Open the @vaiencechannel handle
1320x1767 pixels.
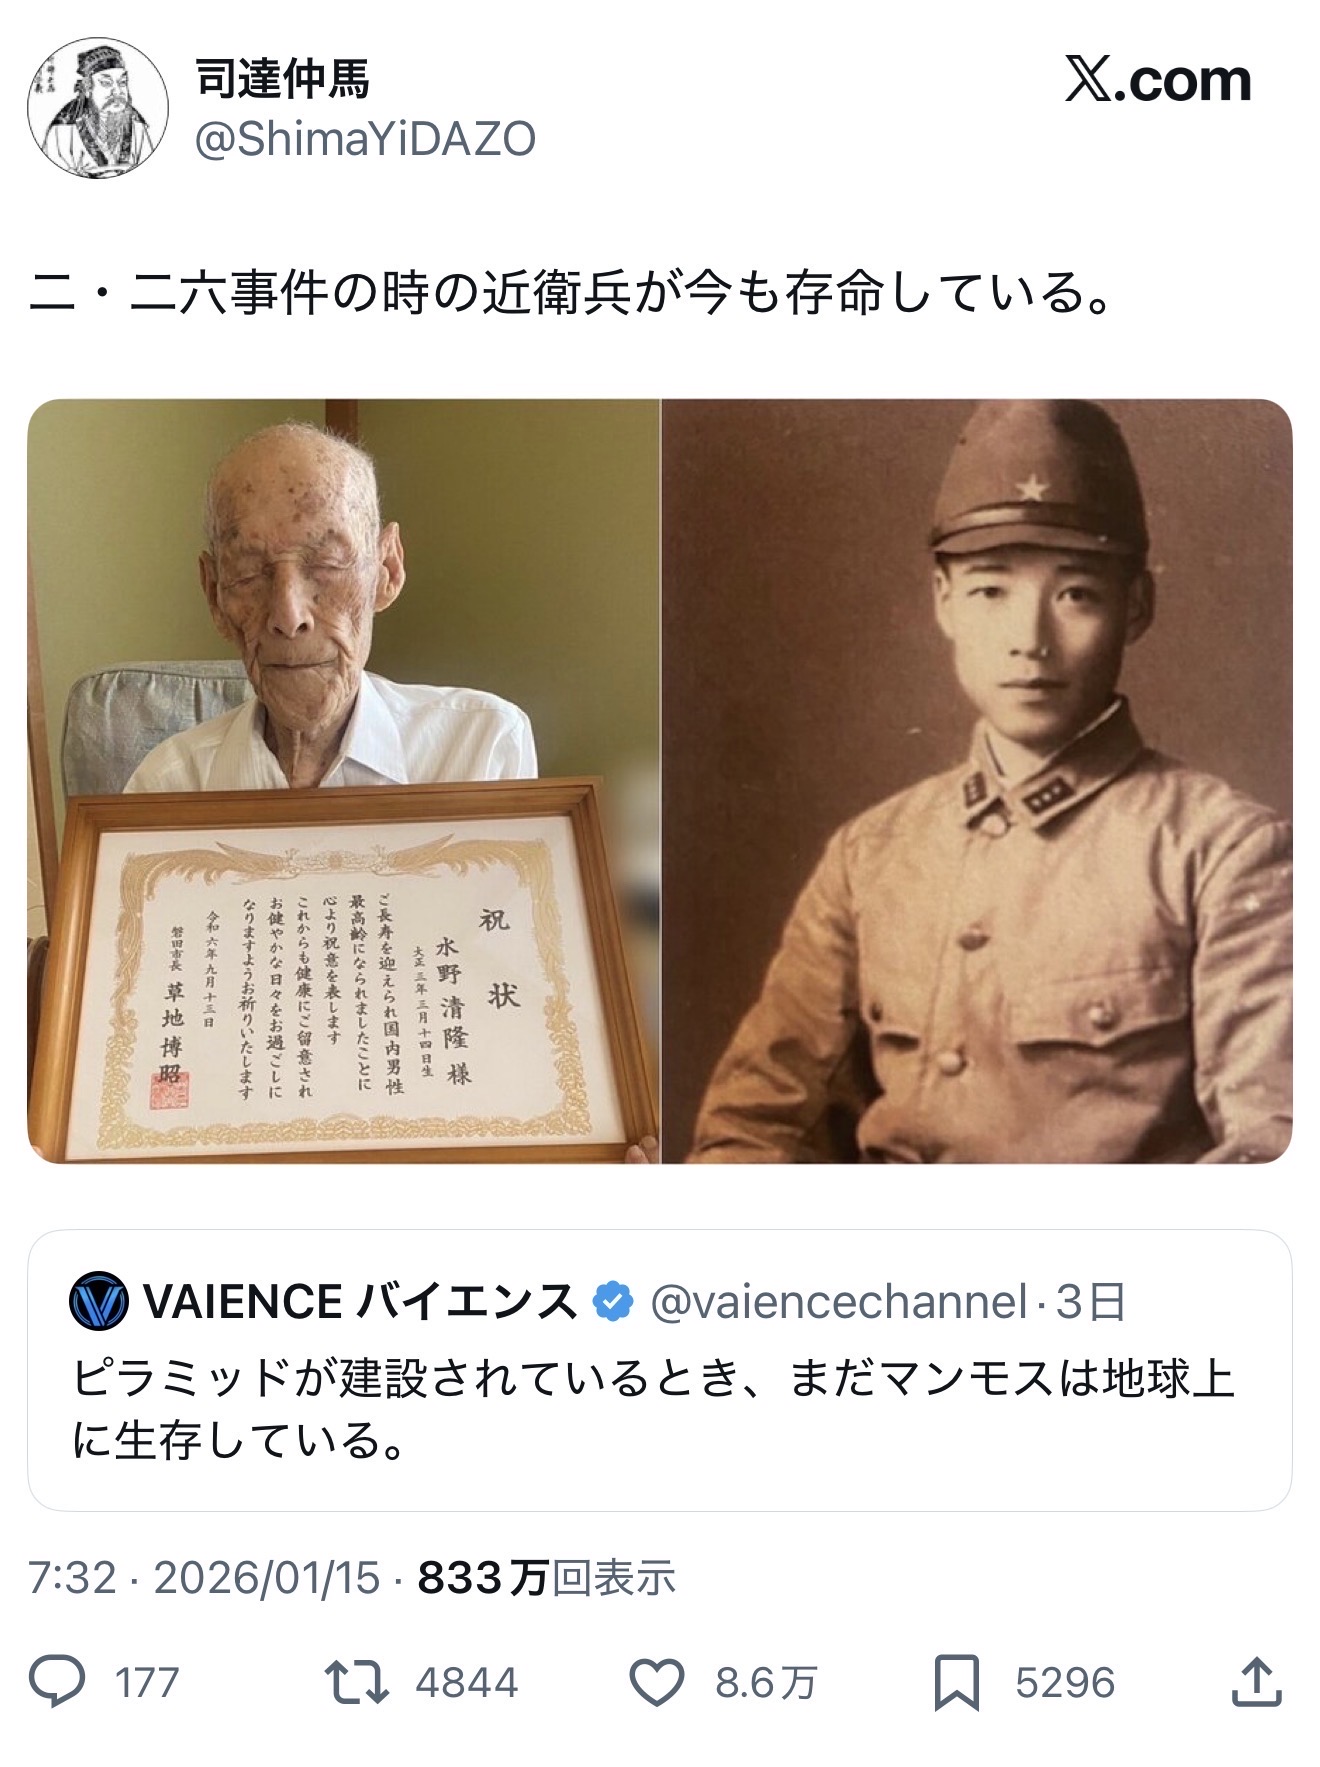[839, 1302]
